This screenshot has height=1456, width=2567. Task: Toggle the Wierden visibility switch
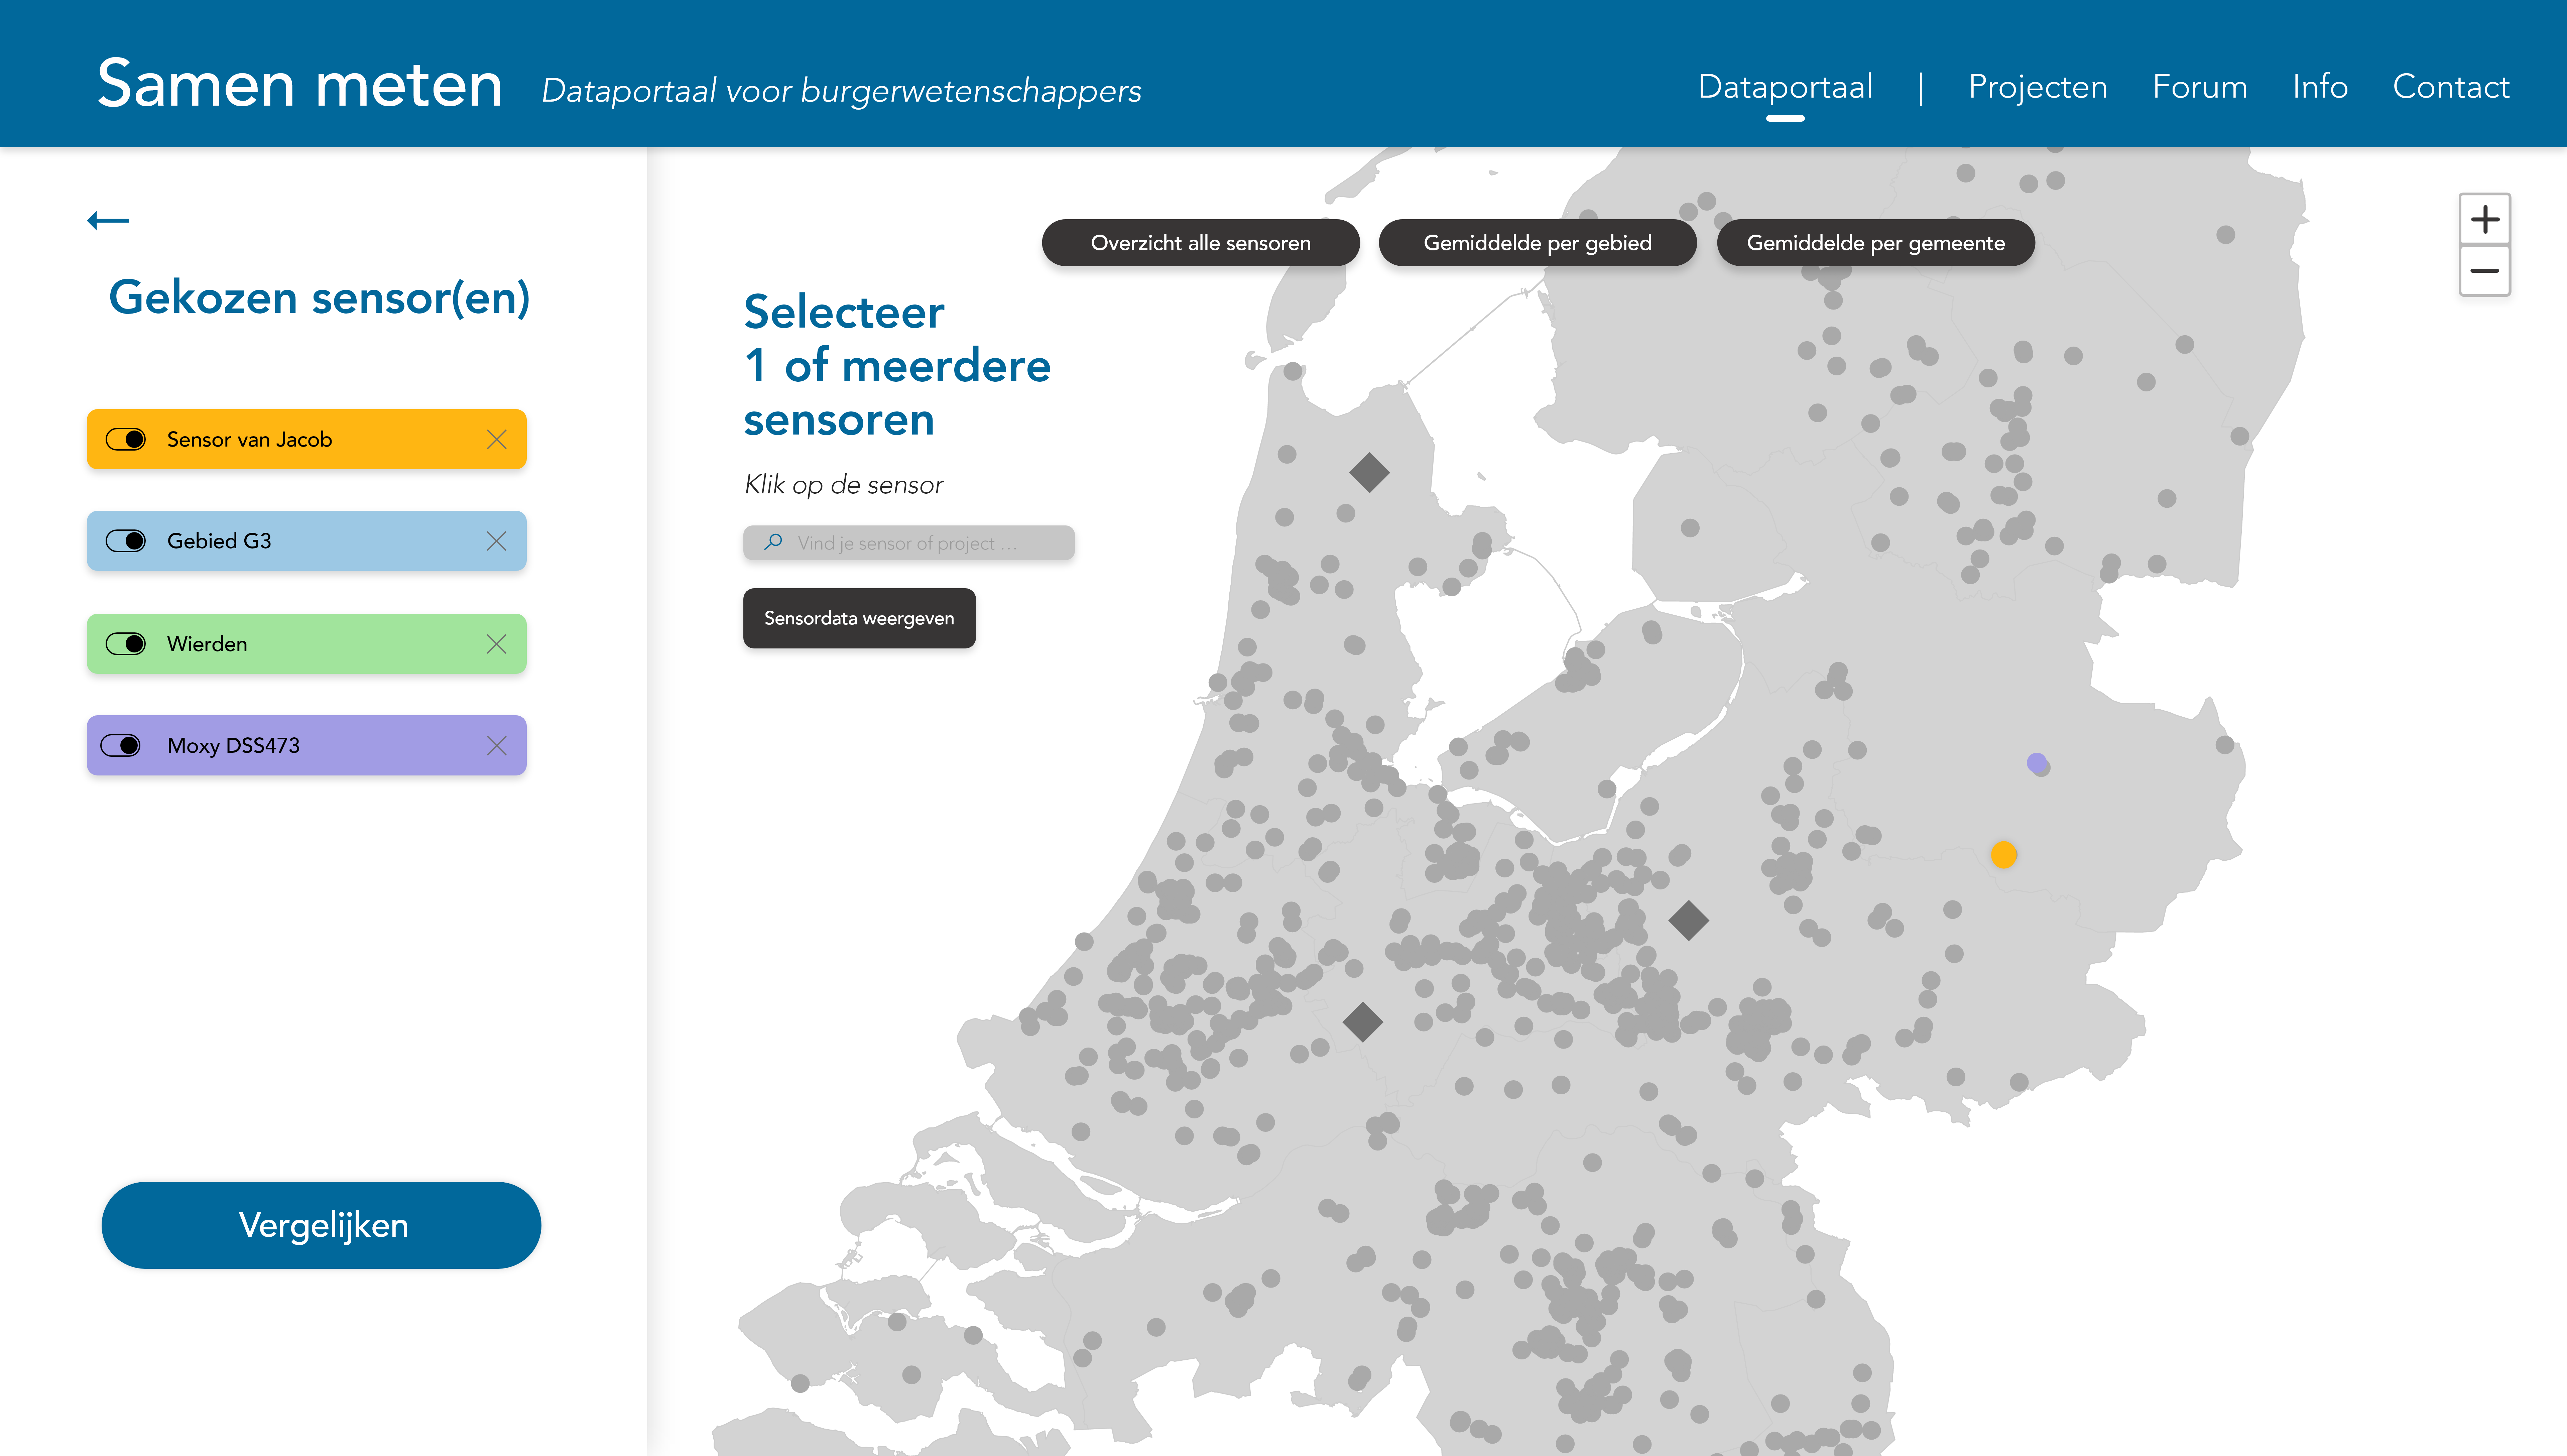(126, 644)
